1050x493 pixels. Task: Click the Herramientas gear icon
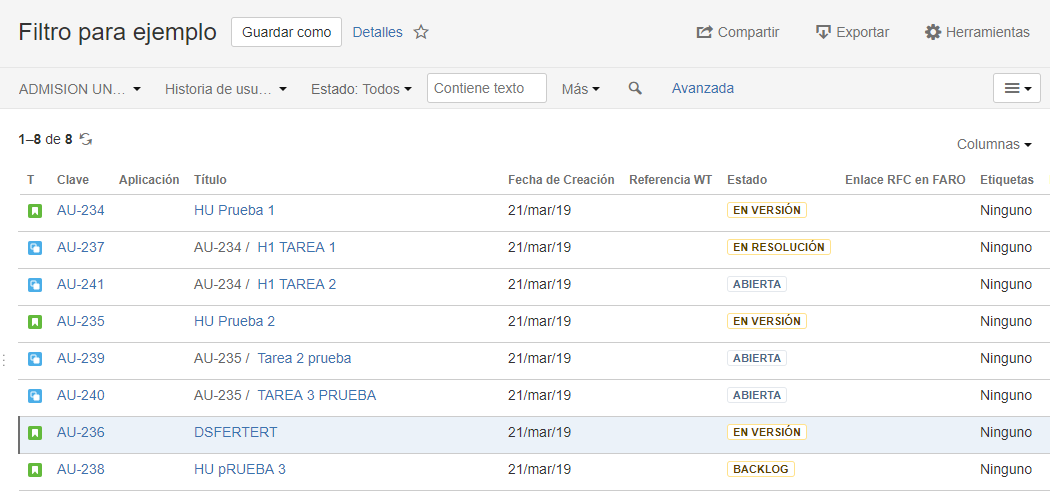pos(933,32)
